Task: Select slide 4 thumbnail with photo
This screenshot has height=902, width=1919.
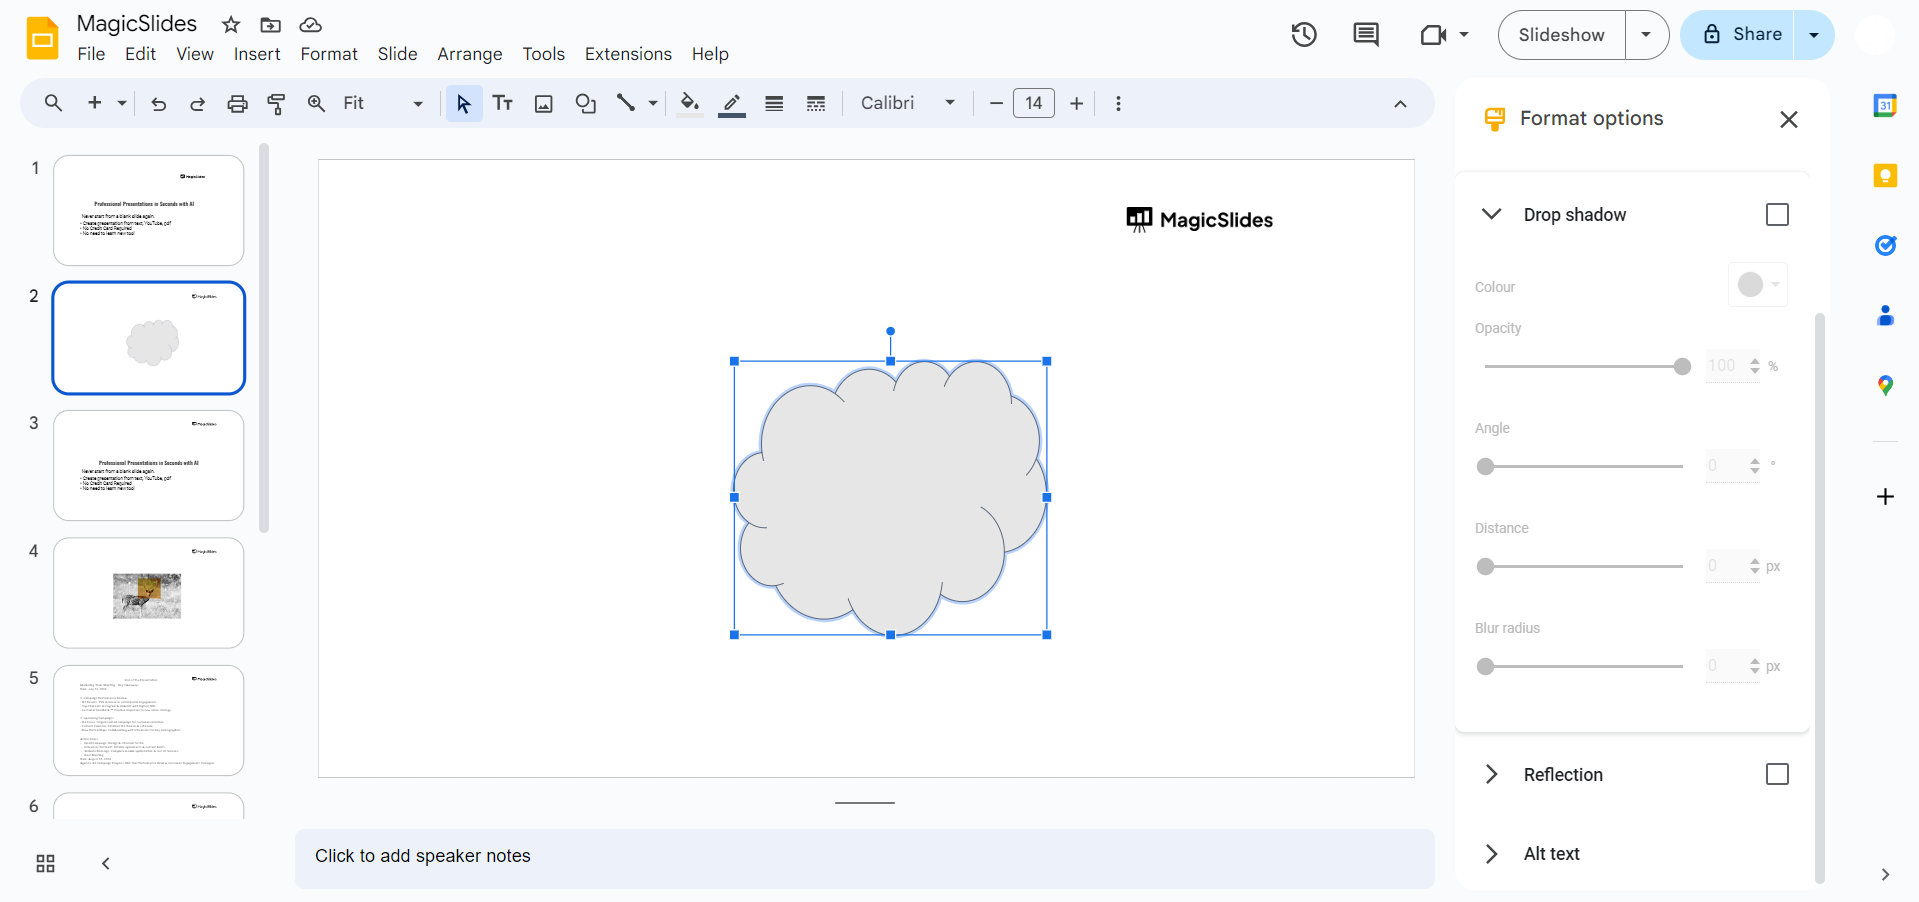Action: click(148, 593)
